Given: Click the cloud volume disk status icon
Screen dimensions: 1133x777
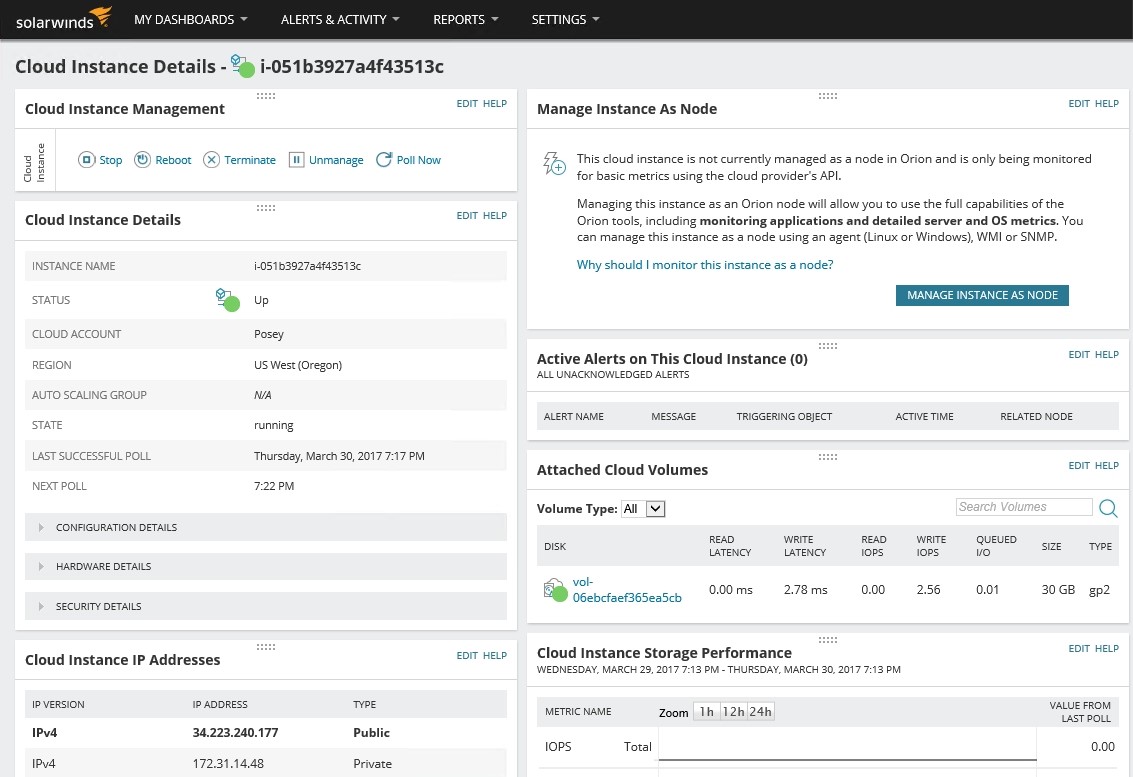Looking at the screenshot, I should click(555, 590).
